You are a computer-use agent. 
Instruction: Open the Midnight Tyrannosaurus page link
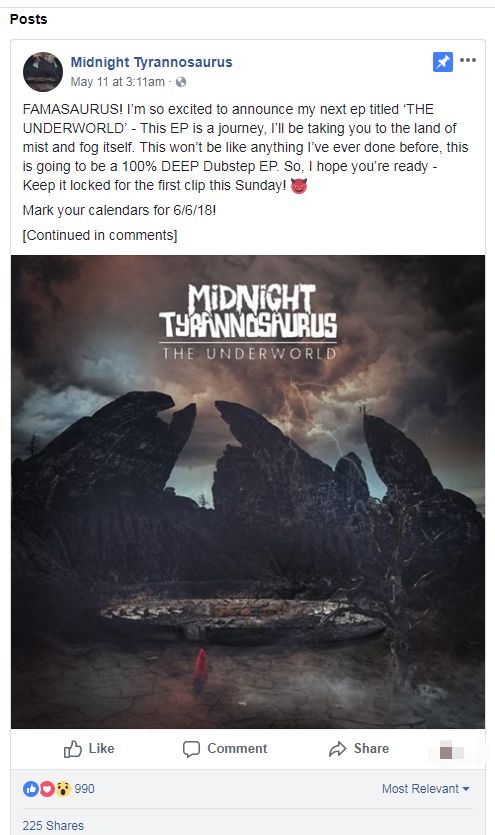pyautogui.click(x=151, y=62)
